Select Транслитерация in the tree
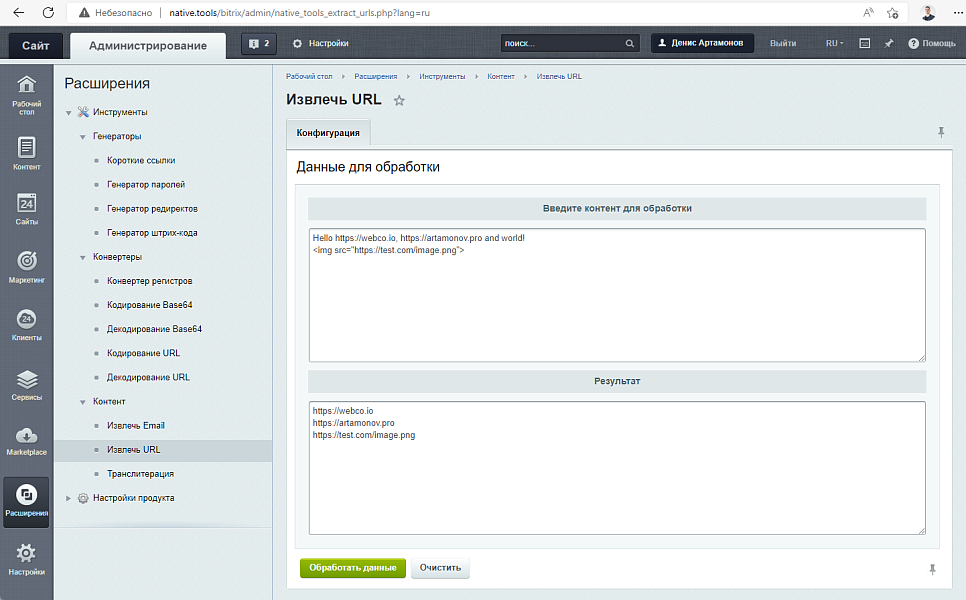The width and height of the screenshot is (966, 600). [140, 474]
